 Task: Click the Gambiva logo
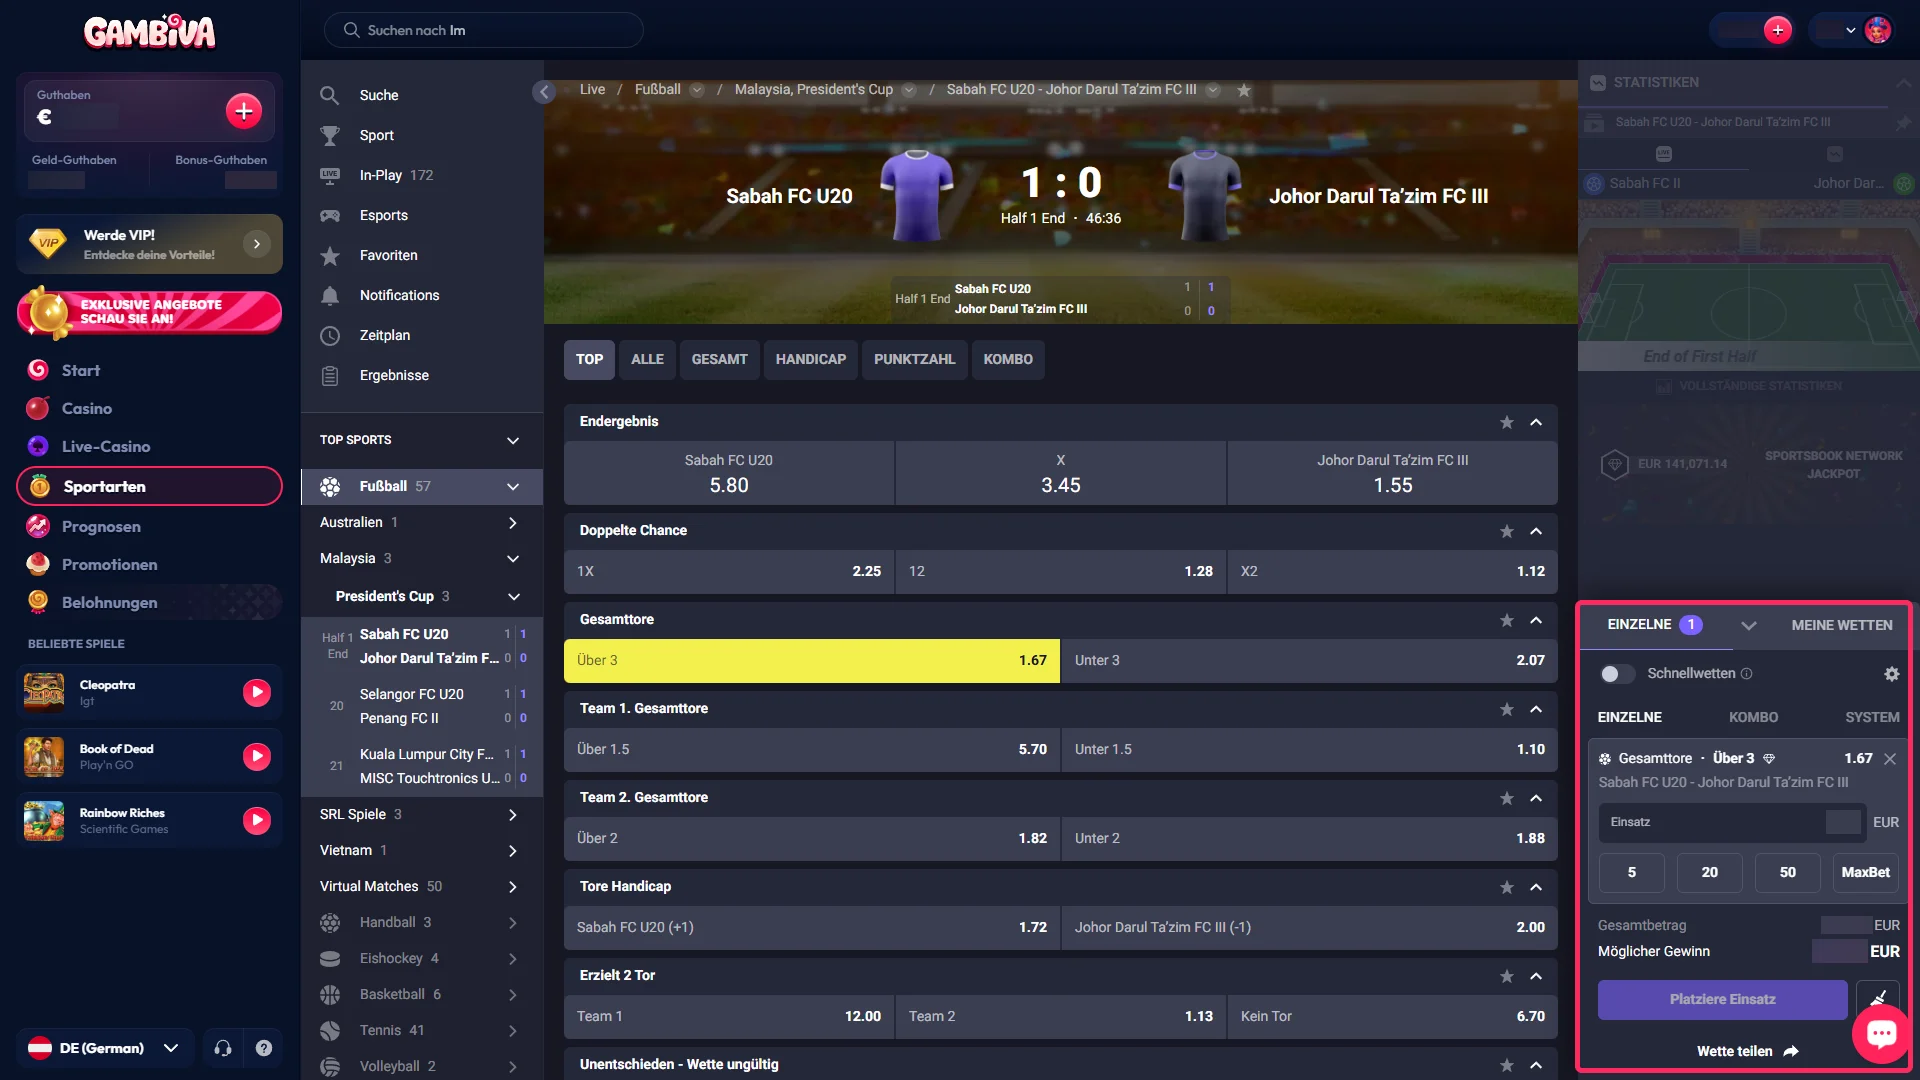[150, 32]
